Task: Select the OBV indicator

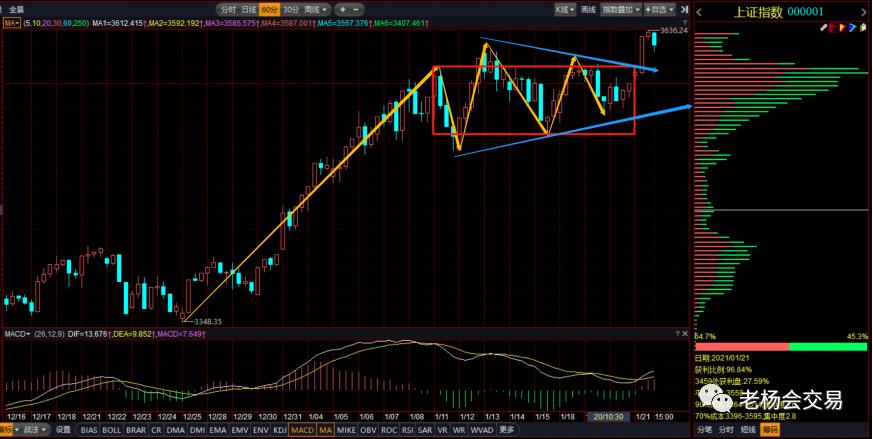Action: pyautogui.click(x=368, y=430)
